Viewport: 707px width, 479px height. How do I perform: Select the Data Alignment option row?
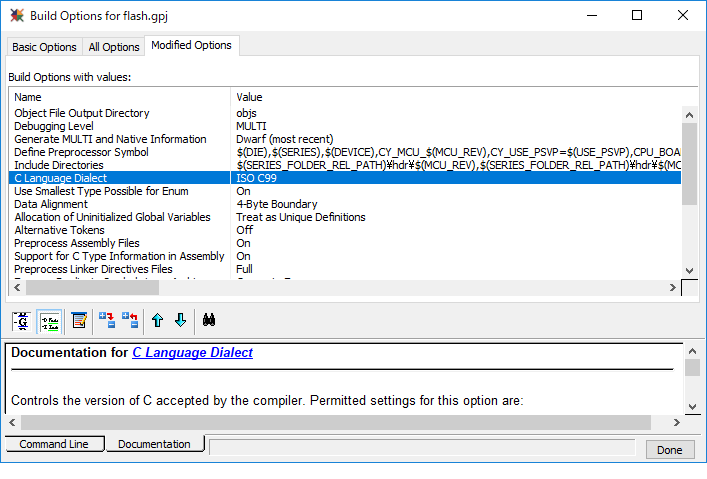coord(345,204)
